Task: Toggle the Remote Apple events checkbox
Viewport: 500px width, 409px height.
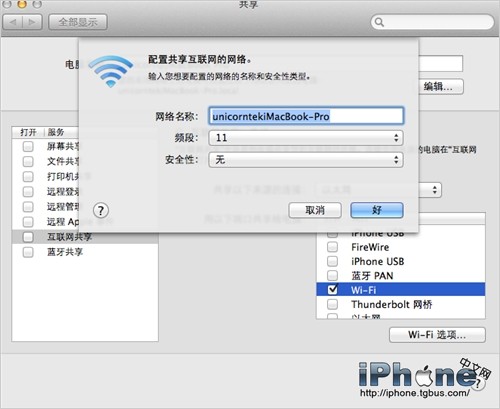Action: (x=28, y=222)
